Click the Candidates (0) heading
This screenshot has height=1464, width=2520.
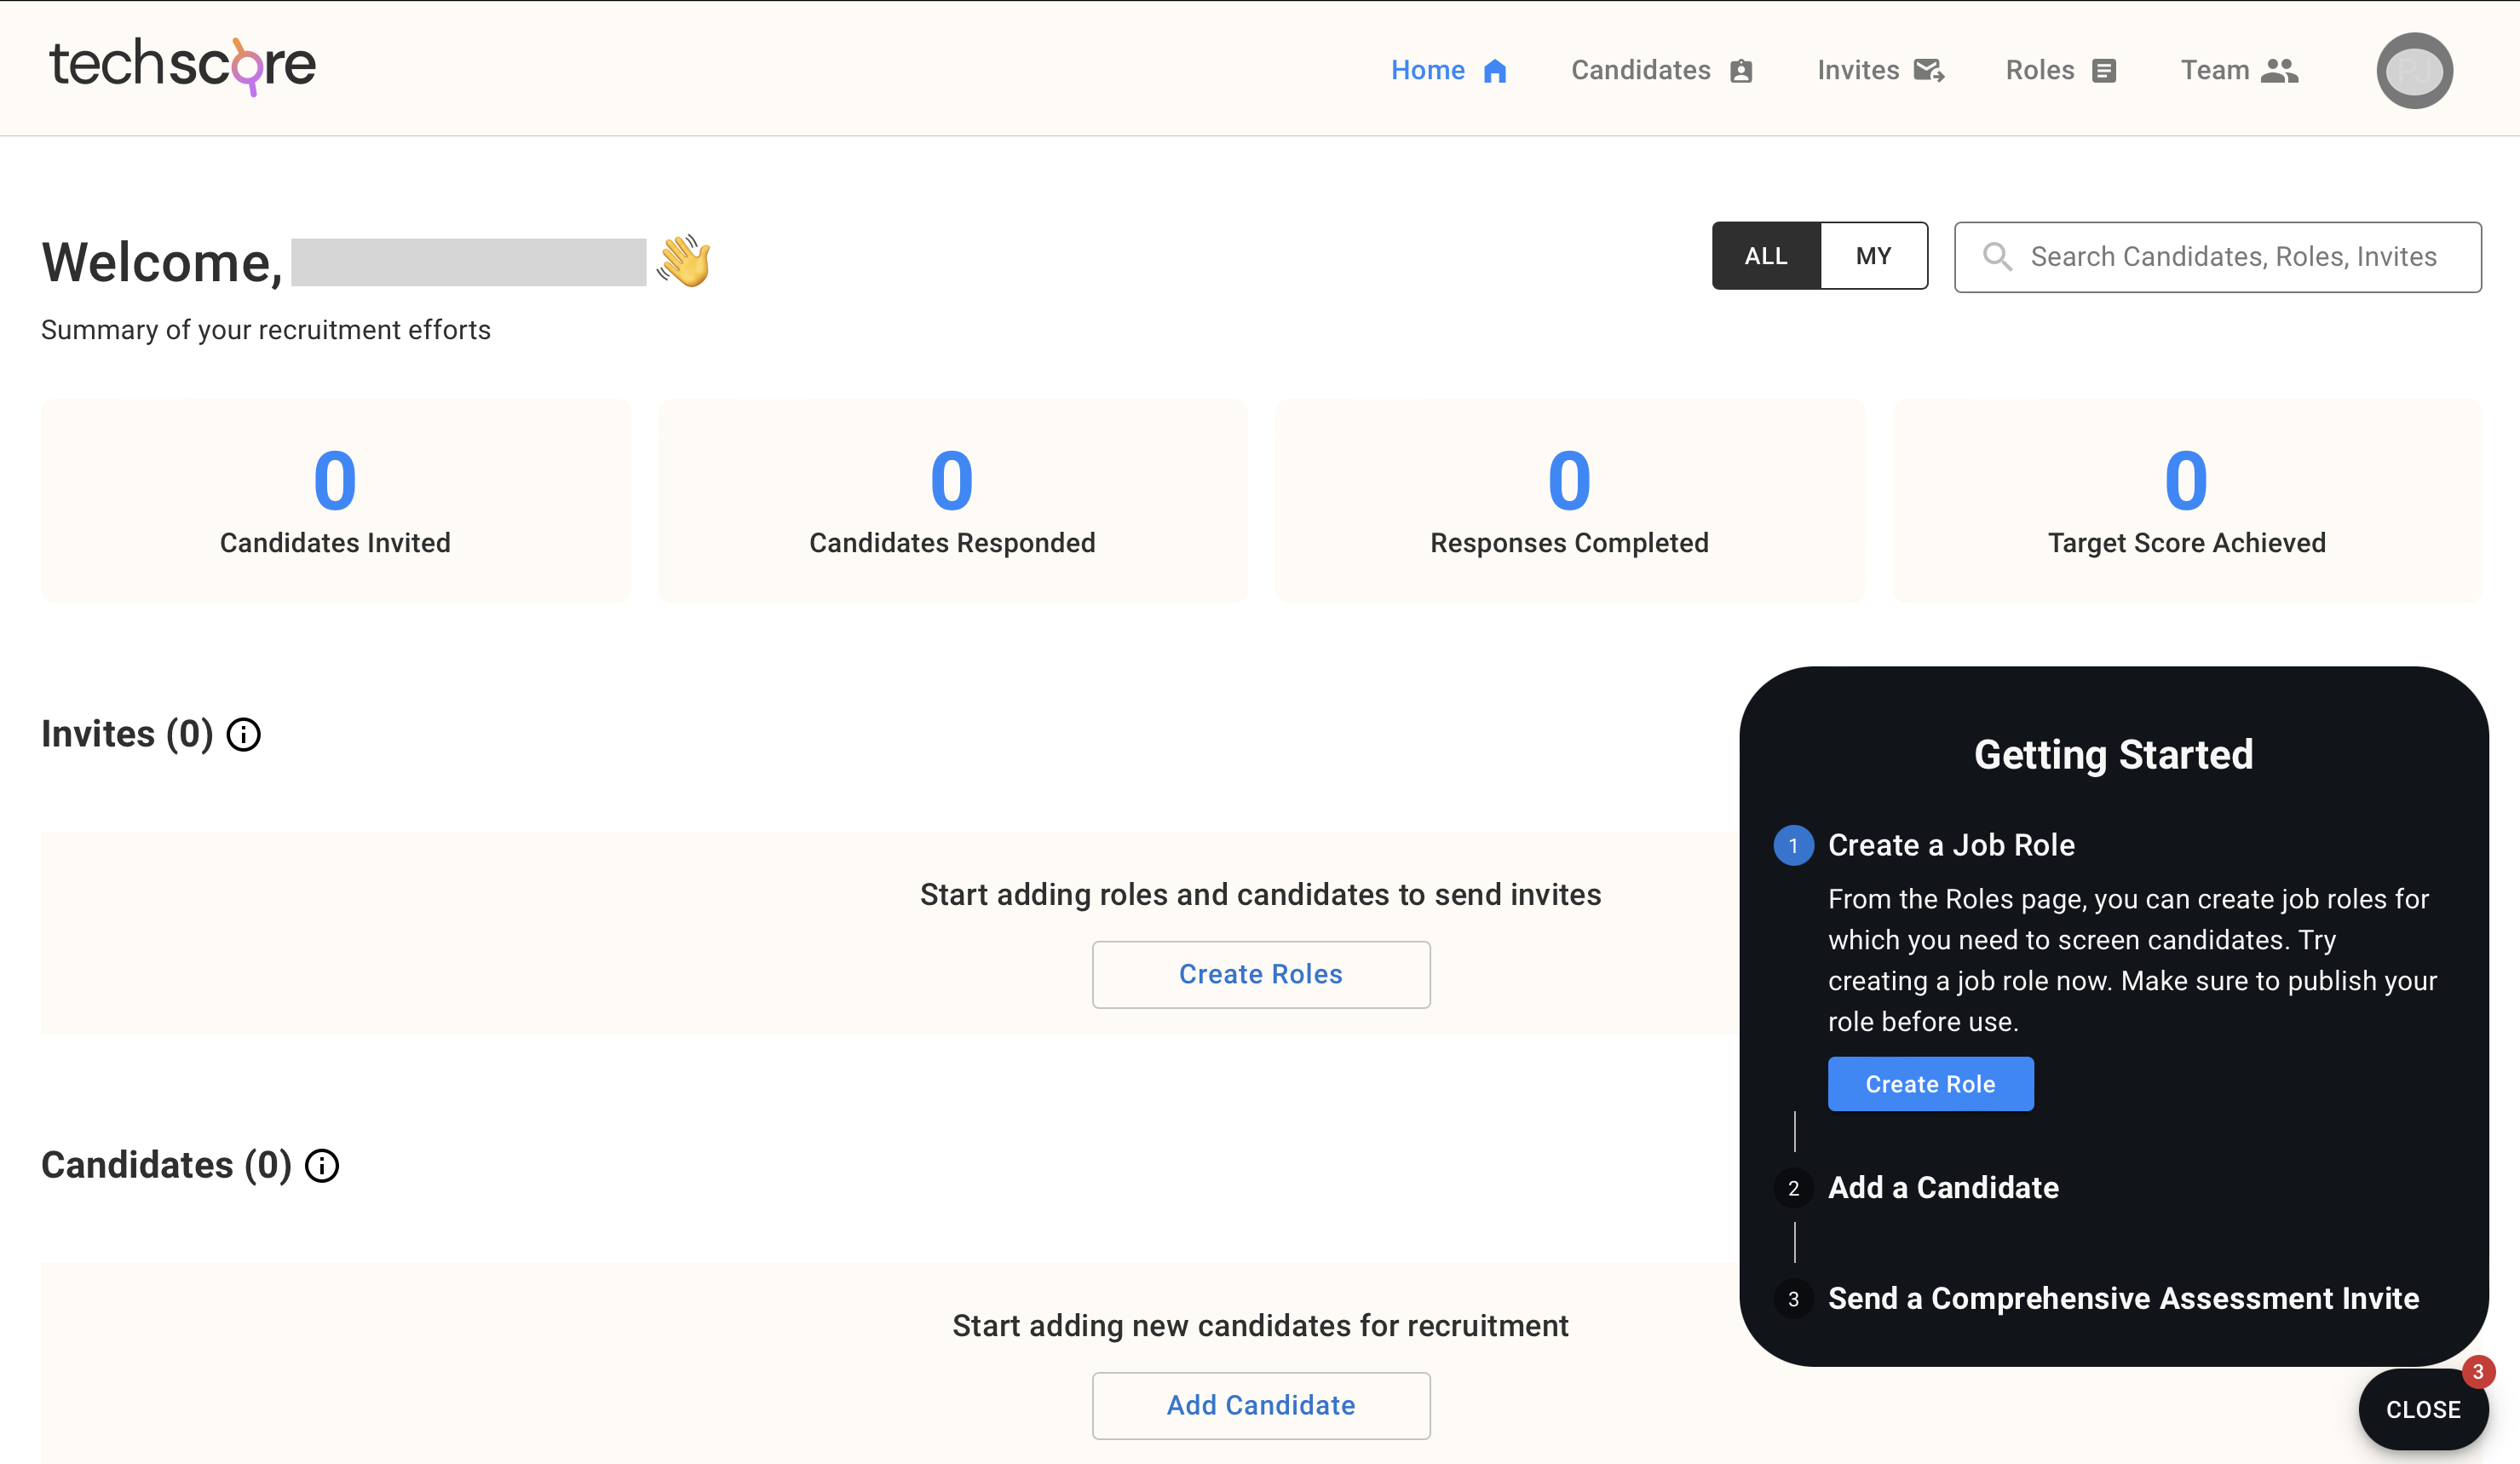(x=166, y=1166)
